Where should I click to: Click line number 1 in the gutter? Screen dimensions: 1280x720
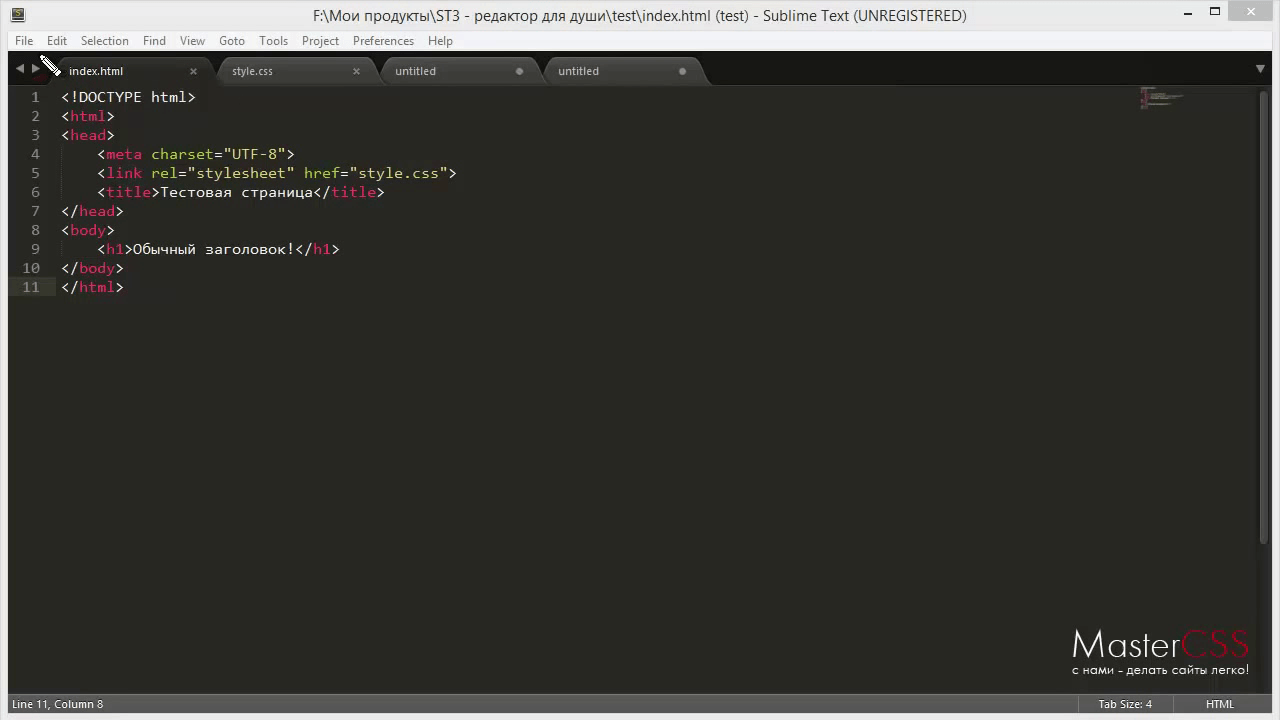click(x=35, y=97)
